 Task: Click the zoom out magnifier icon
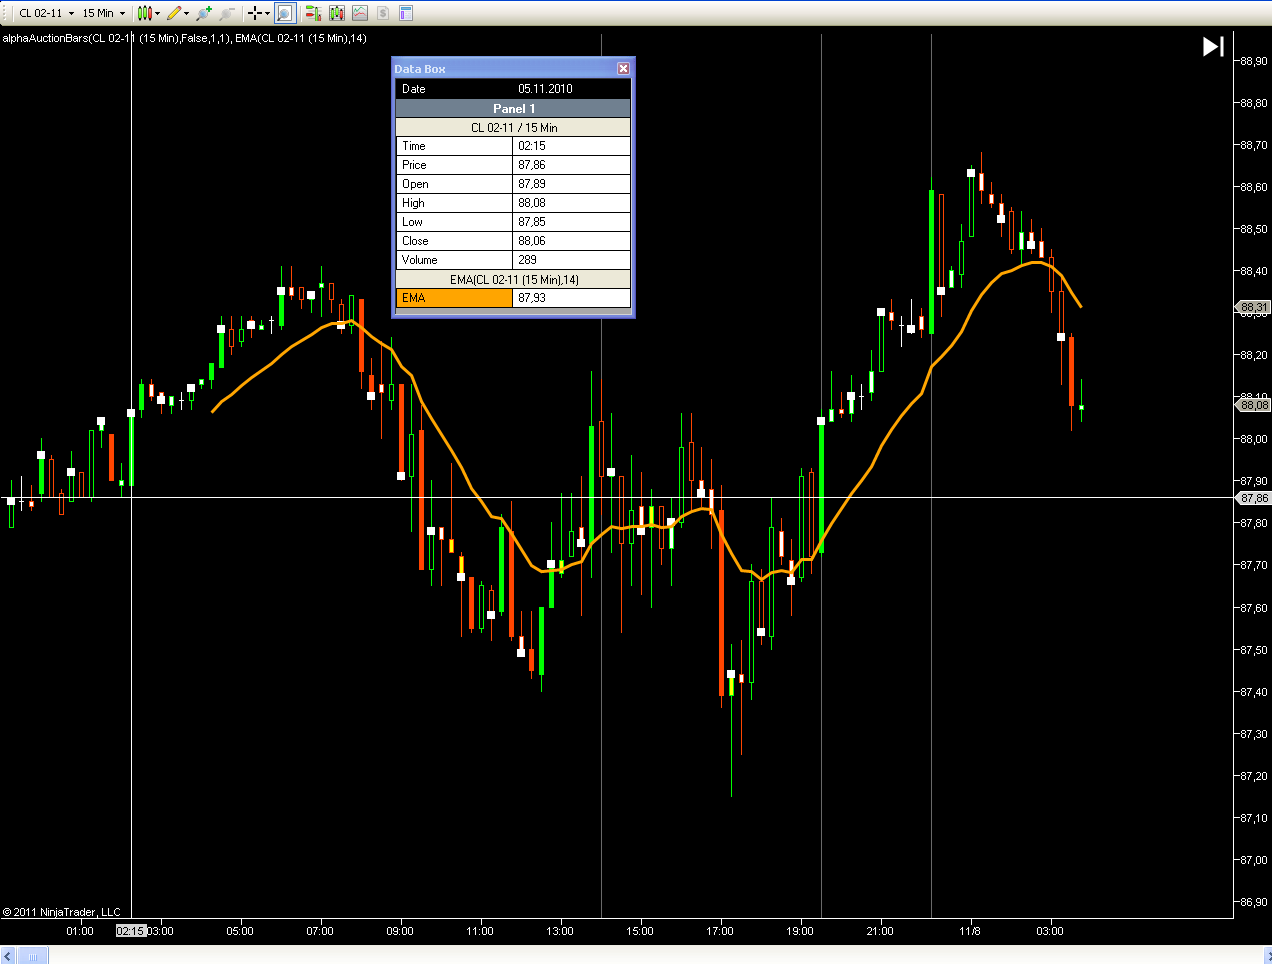(227, 13)
